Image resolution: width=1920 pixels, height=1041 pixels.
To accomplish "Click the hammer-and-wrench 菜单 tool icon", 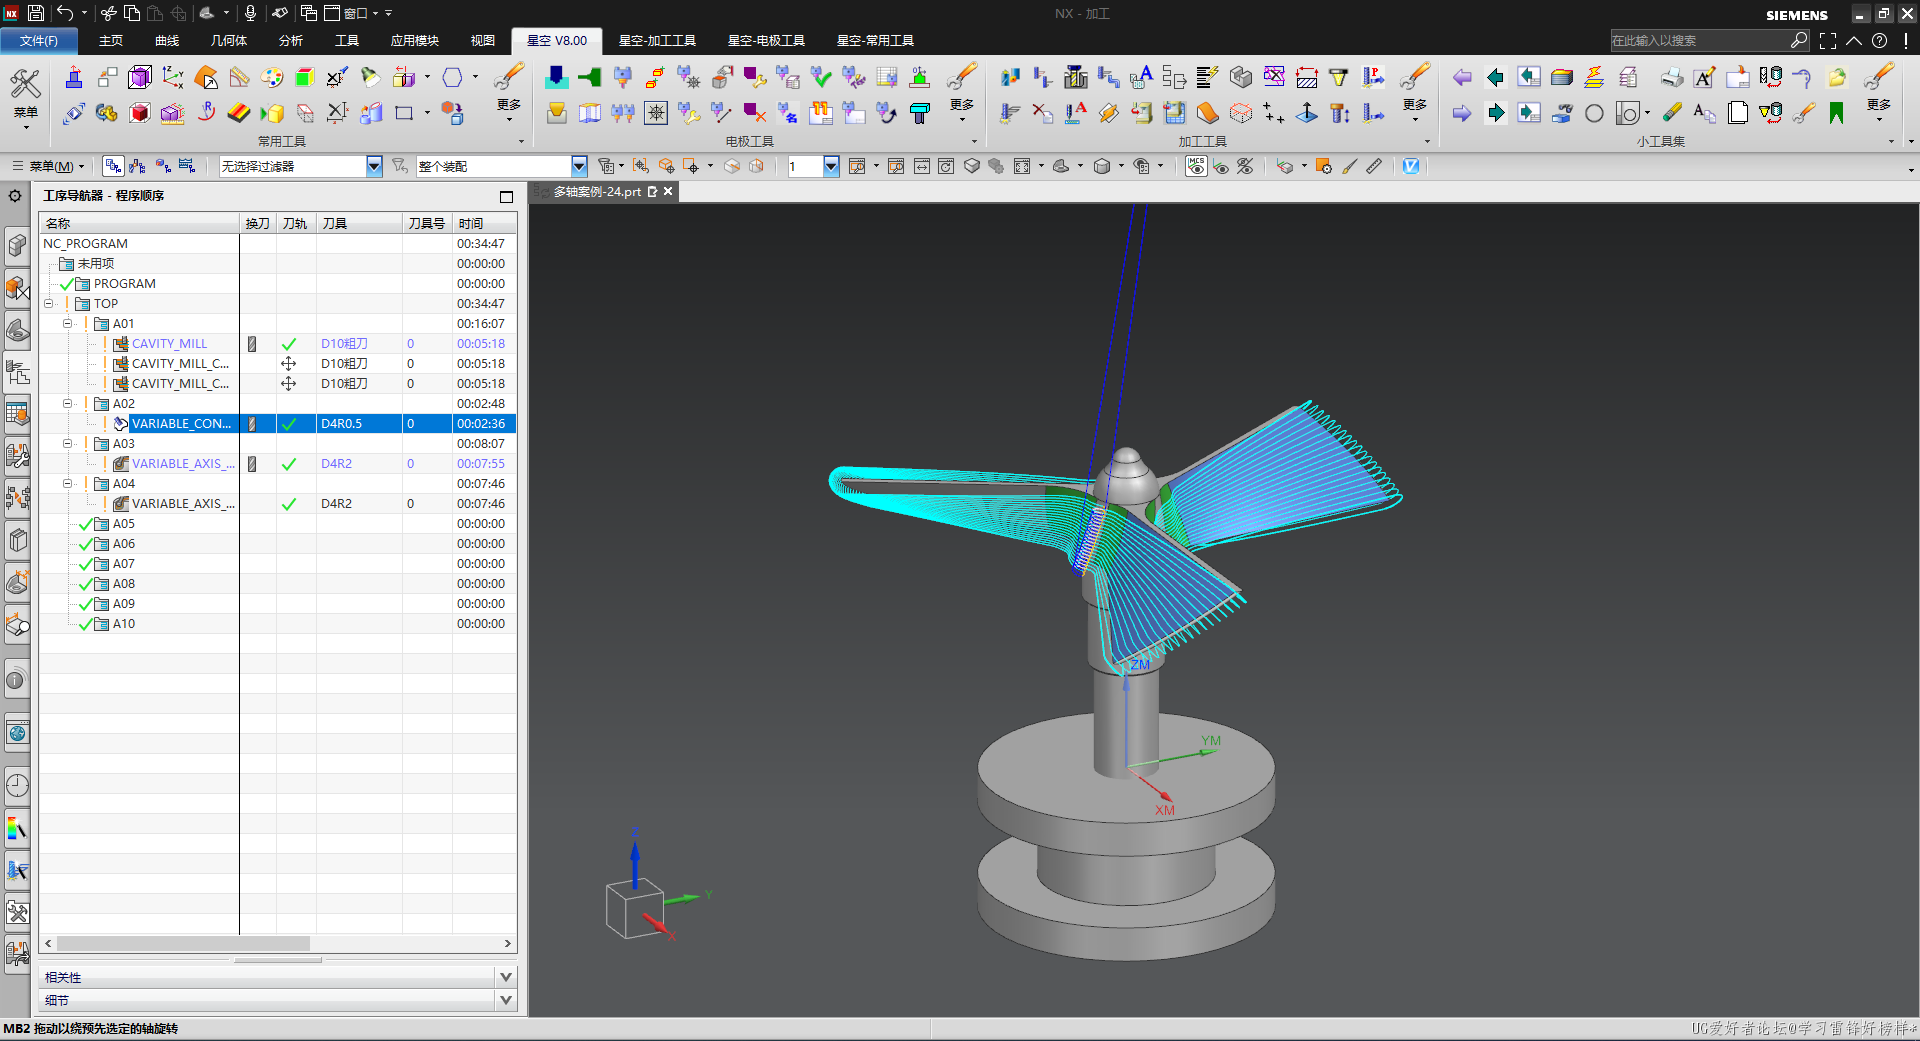I will [25, 85].
